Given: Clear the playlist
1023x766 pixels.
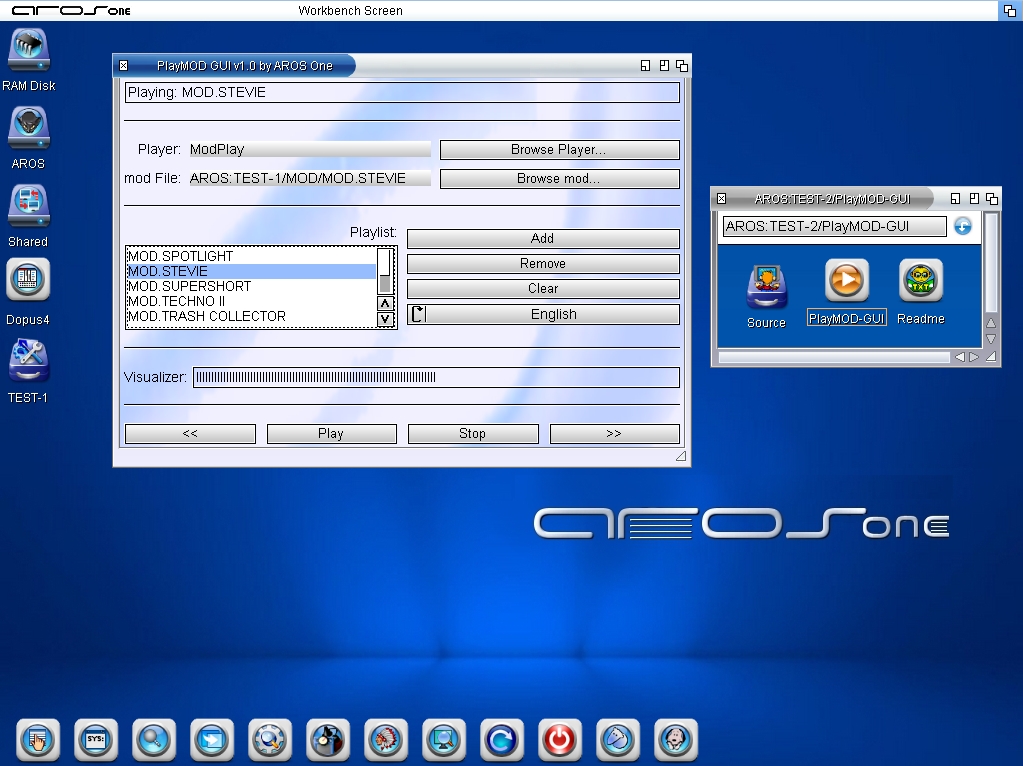Looking at the screenshot, I should [x=543, y=288].
